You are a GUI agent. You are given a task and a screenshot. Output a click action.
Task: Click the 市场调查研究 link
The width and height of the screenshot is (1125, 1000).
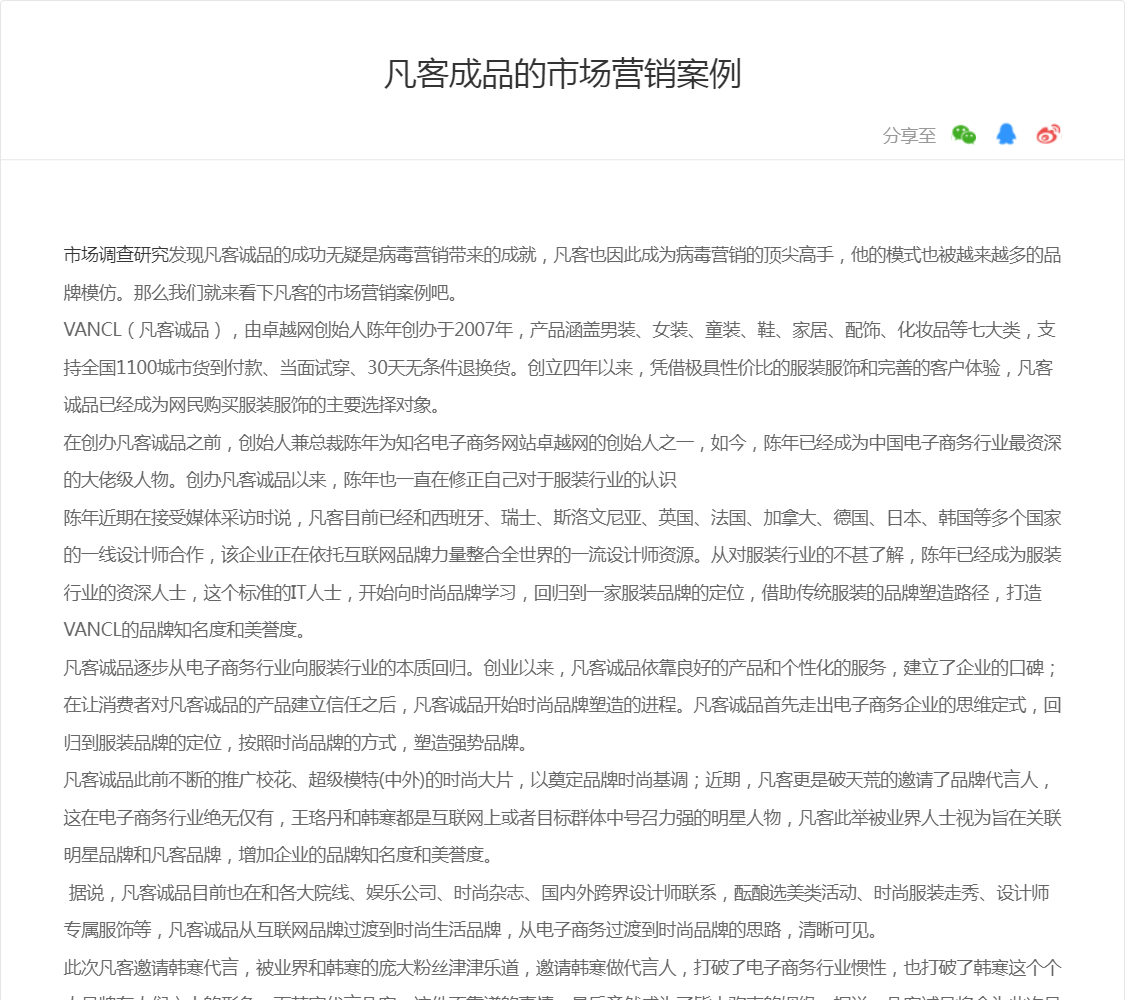click(116, 255)
